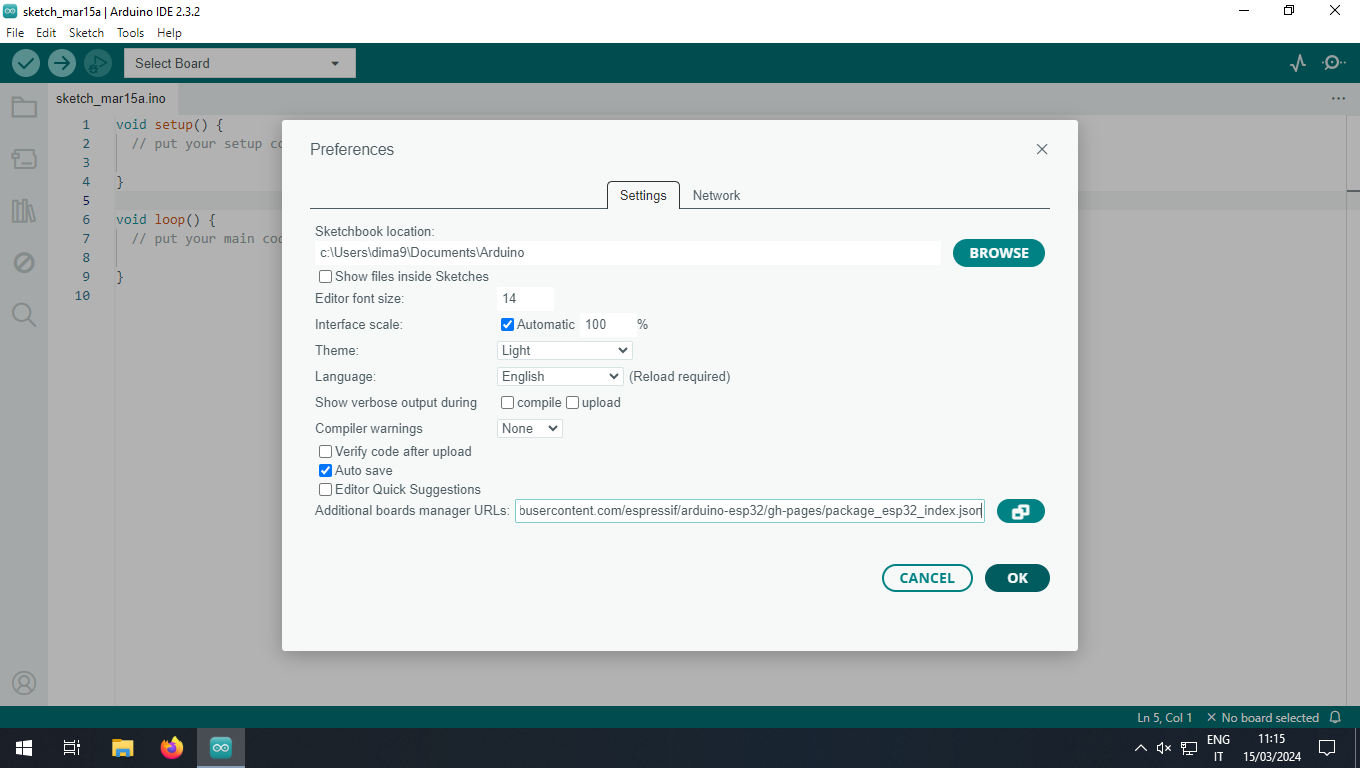Image resolution: width=1360 pixels, height=768 pixels.
Task: Open the Serial Plotter icon
Action: [x=1298, y=63]
